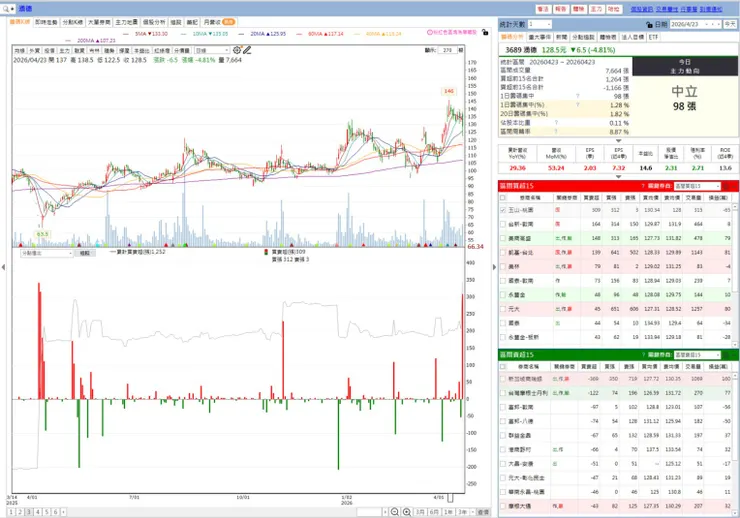Switch to the 主力地圖 tab

[x=126, y=22]
